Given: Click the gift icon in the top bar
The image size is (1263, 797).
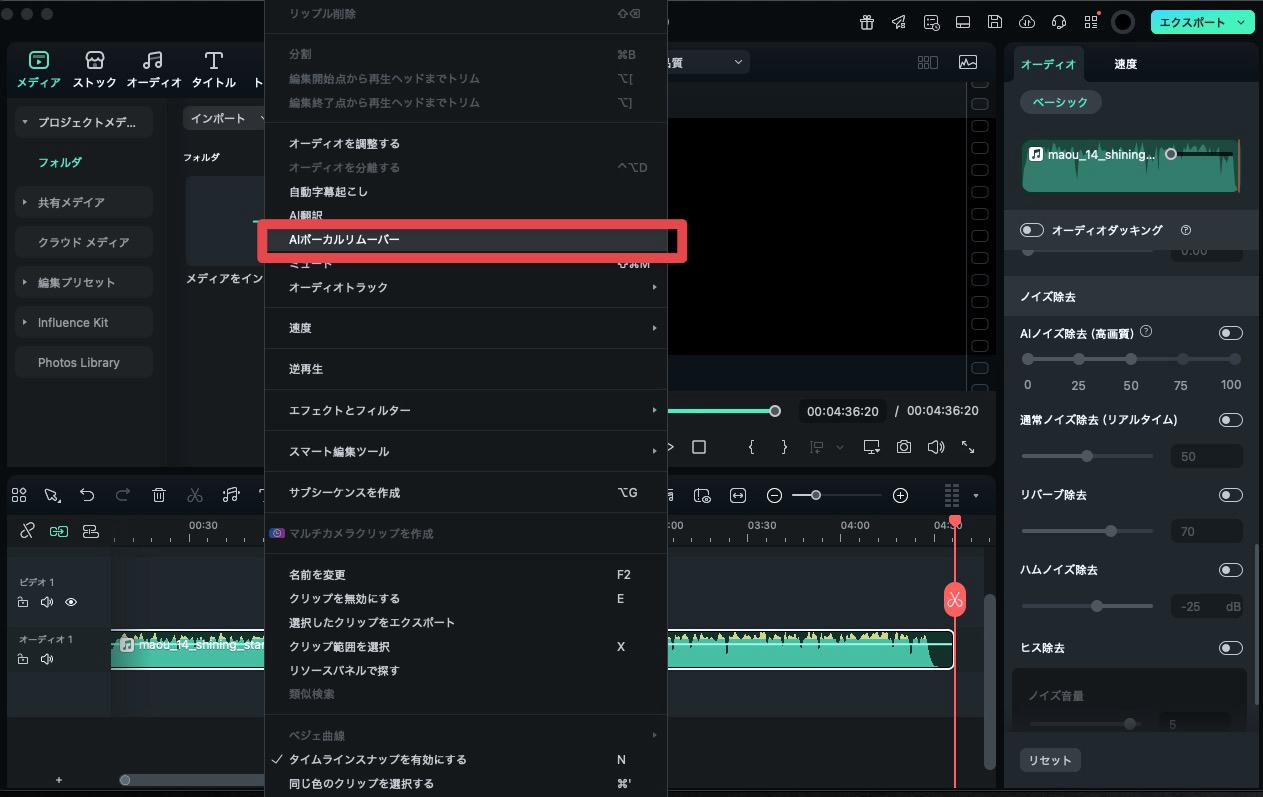Looking at the screenshot, I should [x=866, y=21].
